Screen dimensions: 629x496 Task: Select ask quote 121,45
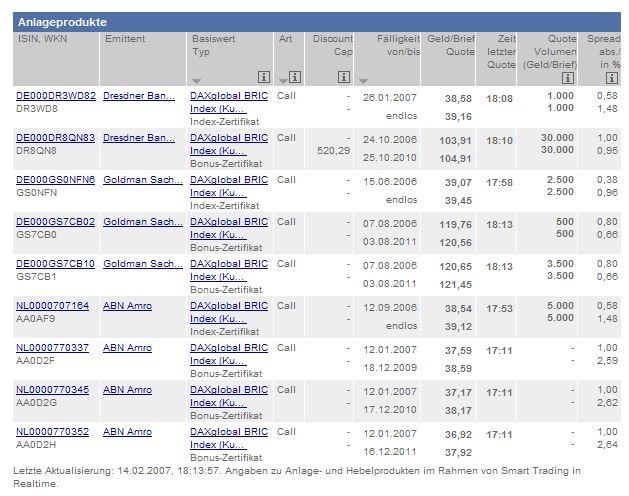point(455,285)
